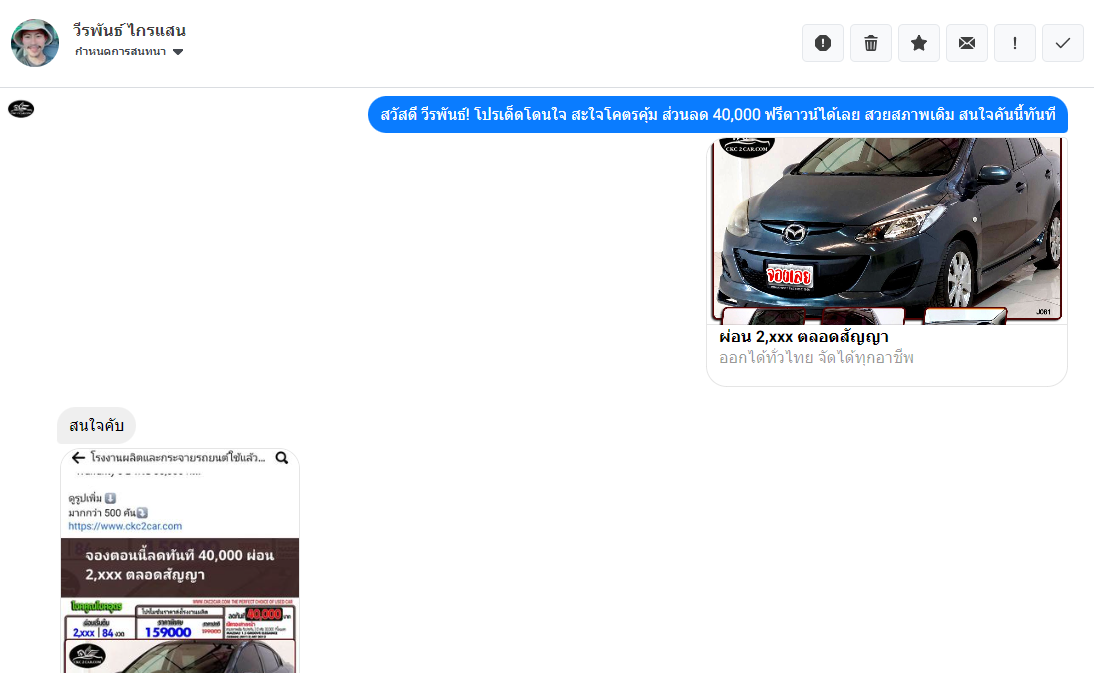Open the blue Mazda car photo
The image size is (1094, 680).
[887, 231]
